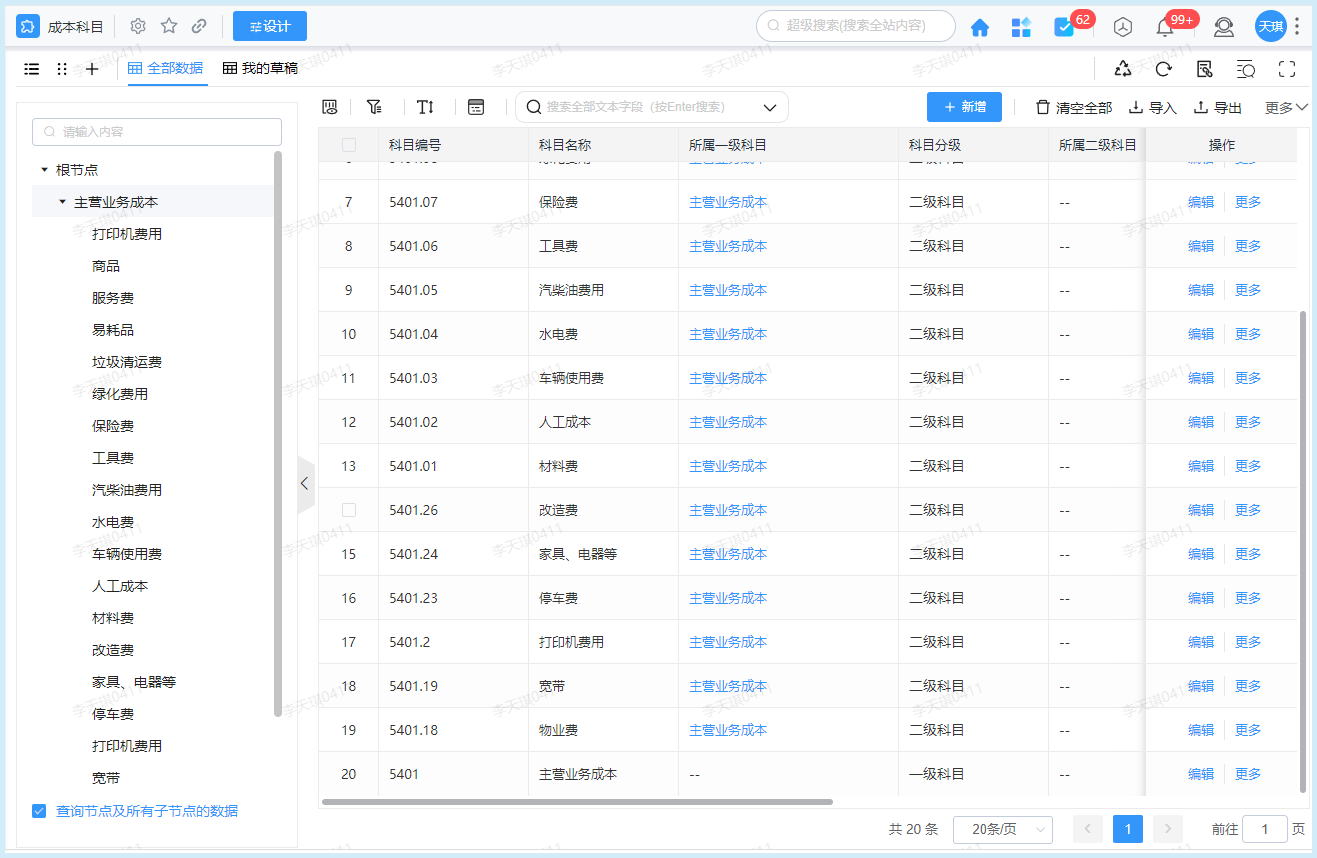Viewport: 1317px width, 858px height.
Task: Toggle the 查询节点及所有子节点的数据 checkbox
Action: [39, 811]
